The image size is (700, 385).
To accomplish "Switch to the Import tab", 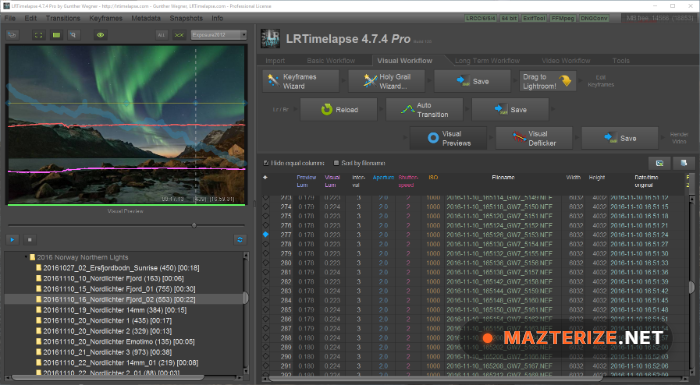I will pos(275,61).
